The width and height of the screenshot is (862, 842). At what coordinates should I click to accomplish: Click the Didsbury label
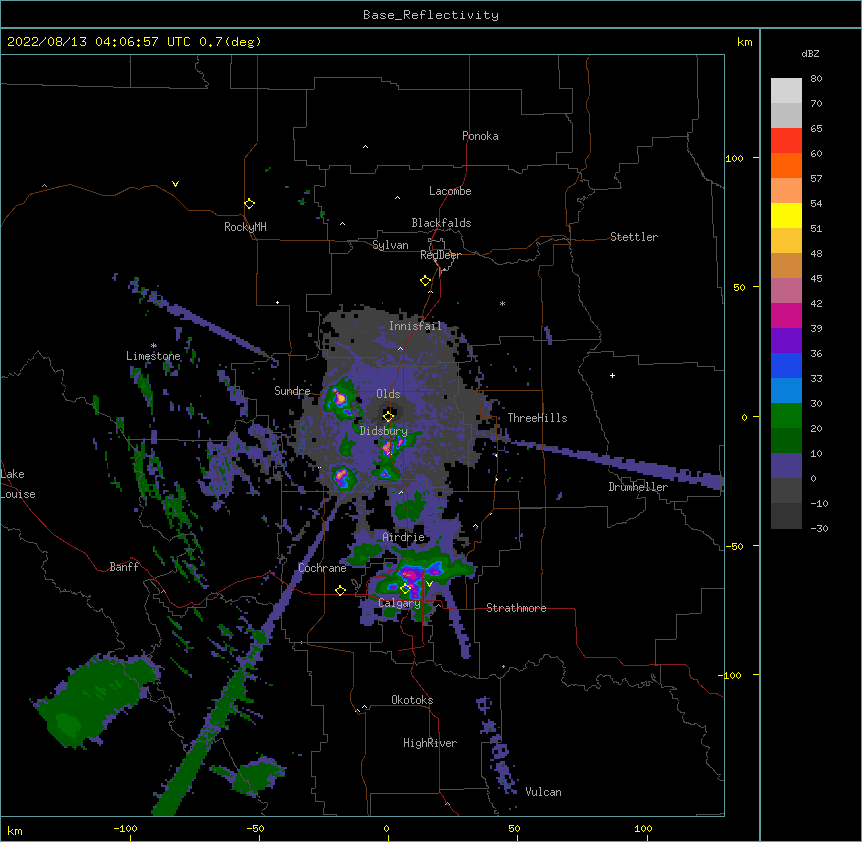point(384,431)
